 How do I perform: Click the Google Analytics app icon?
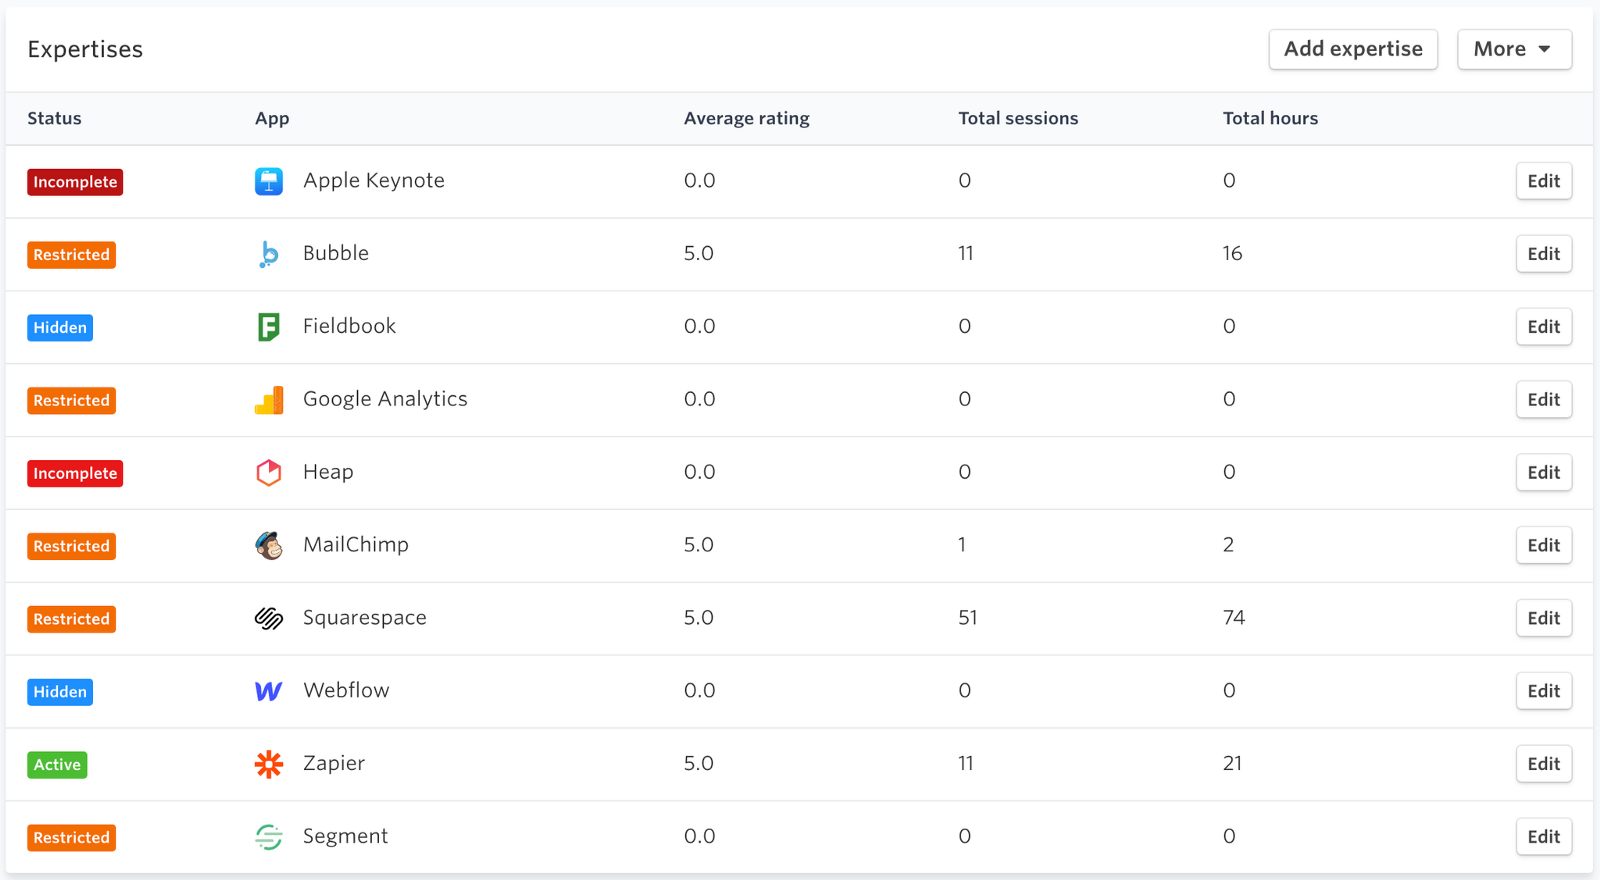(269, 400)
